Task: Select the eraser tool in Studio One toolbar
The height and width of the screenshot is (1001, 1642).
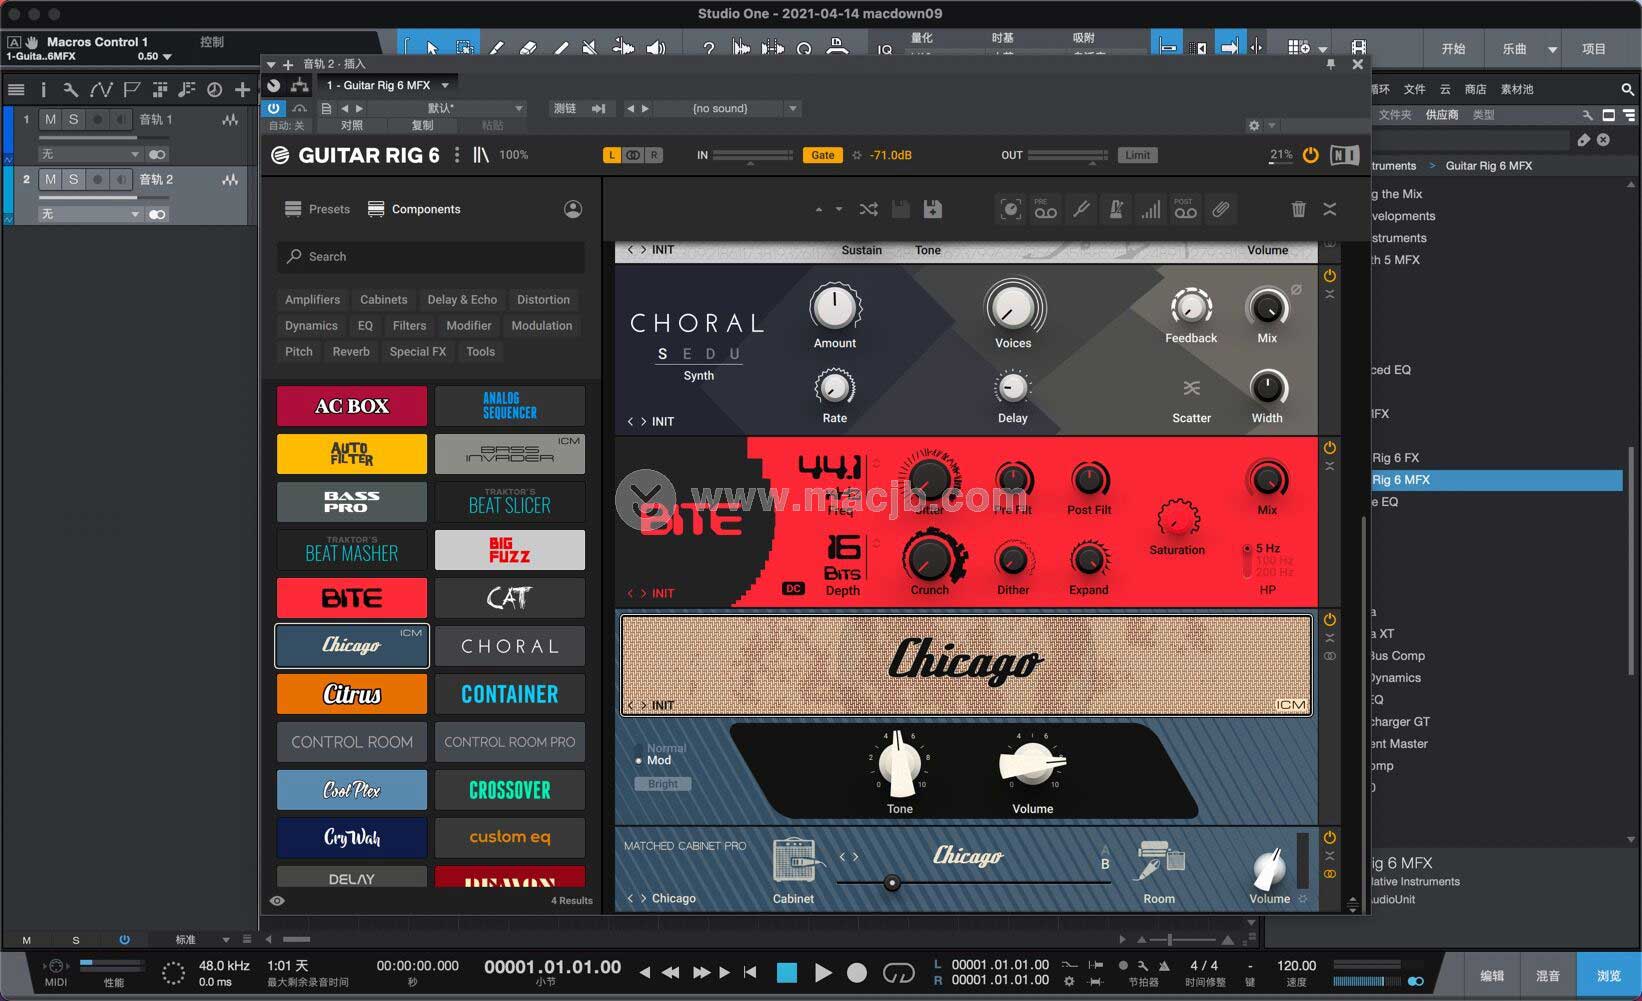Action: pos(528,47)
